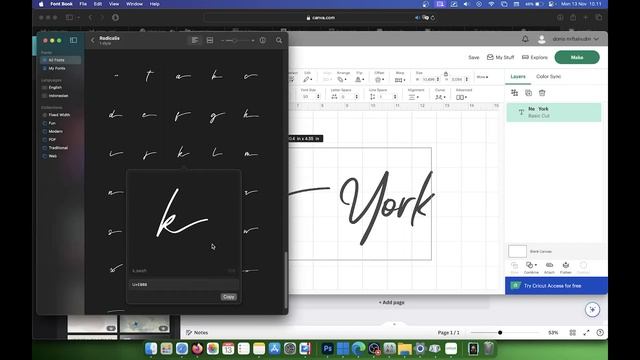The height and width of the screenshot is (360, 640).
Task: Open text Alignment dropdown
Action: coord(414,97)
